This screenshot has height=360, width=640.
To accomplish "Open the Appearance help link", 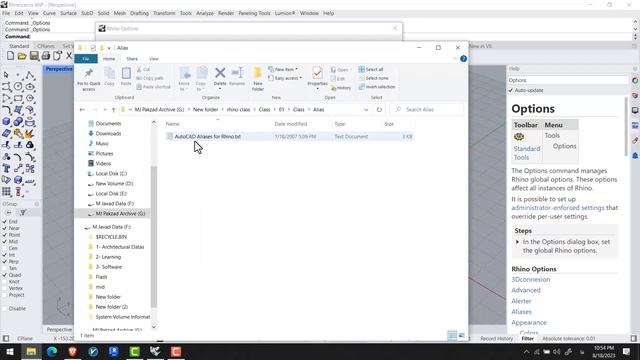I will (x=529, y=322).
